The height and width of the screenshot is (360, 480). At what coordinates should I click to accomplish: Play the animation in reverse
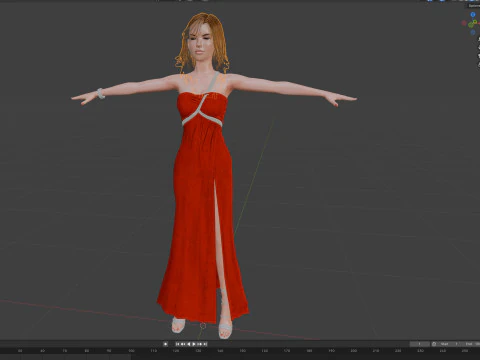click(x=189, y=344)
